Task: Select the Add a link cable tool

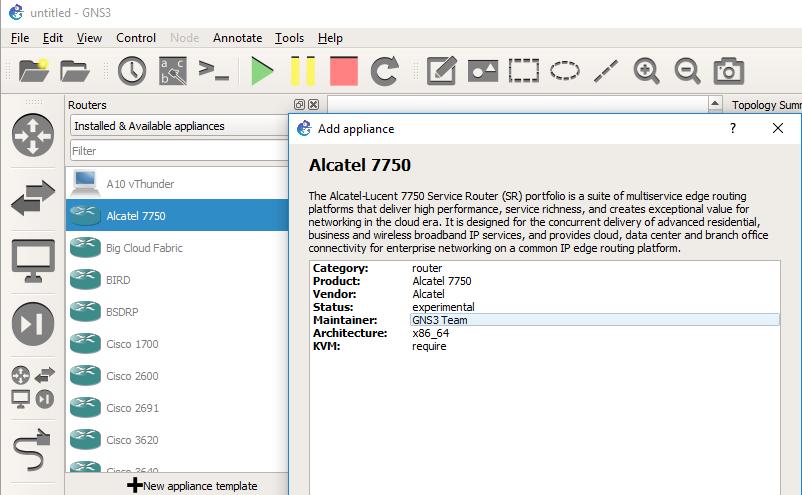Action: (33, 450)
